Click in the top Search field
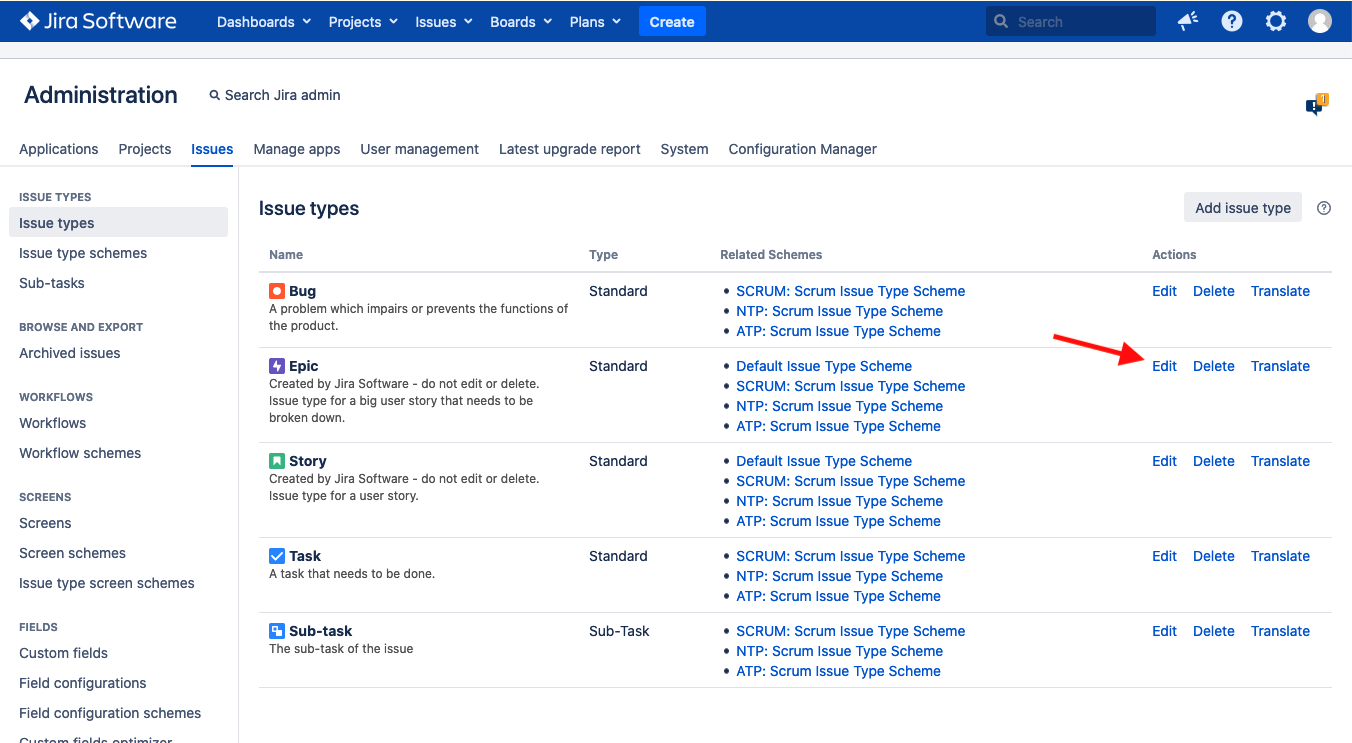Screen dimensions: 1352x743 [x=1071, y=21]
